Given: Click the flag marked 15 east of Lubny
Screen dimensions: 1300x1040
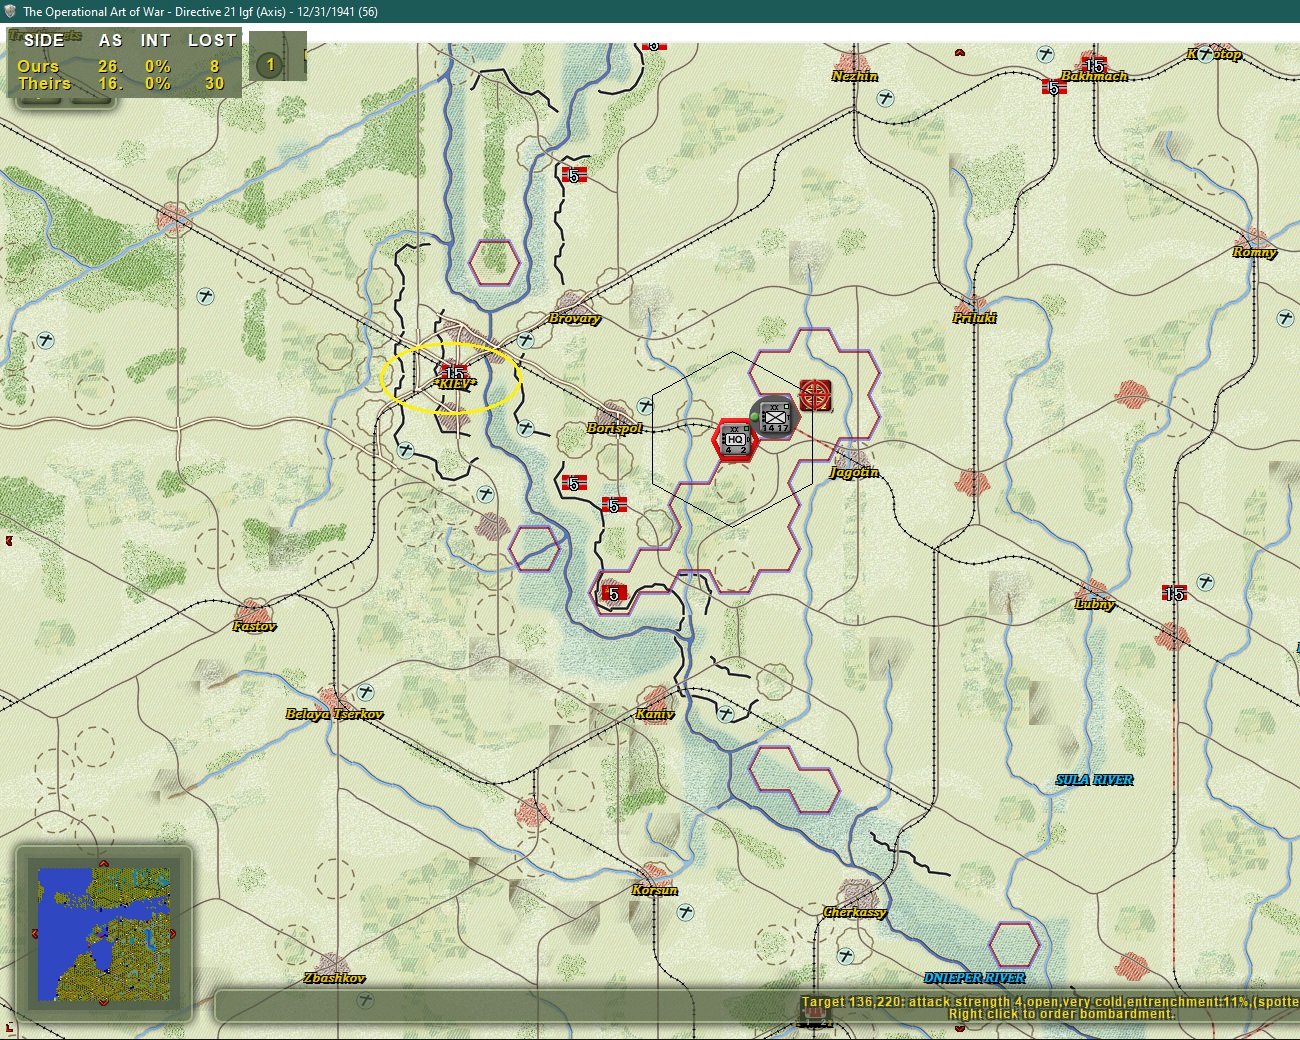Looking at the screenshot, I should point(1174,593).
